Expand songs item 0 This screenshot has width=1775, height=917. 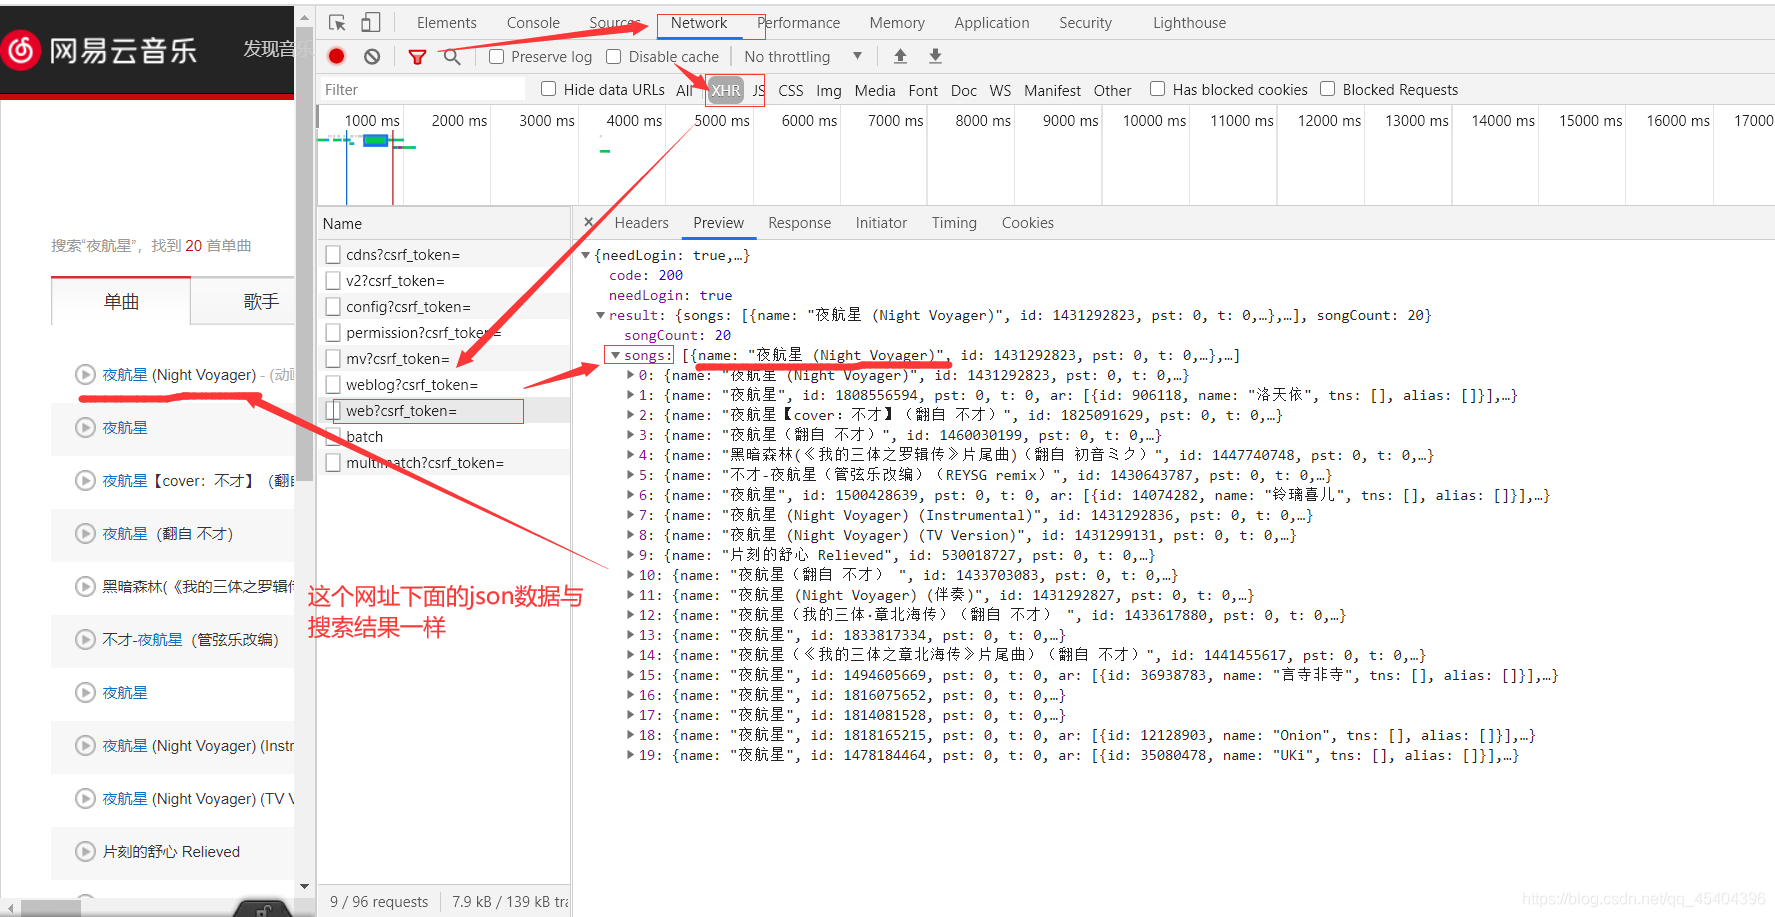630,375
